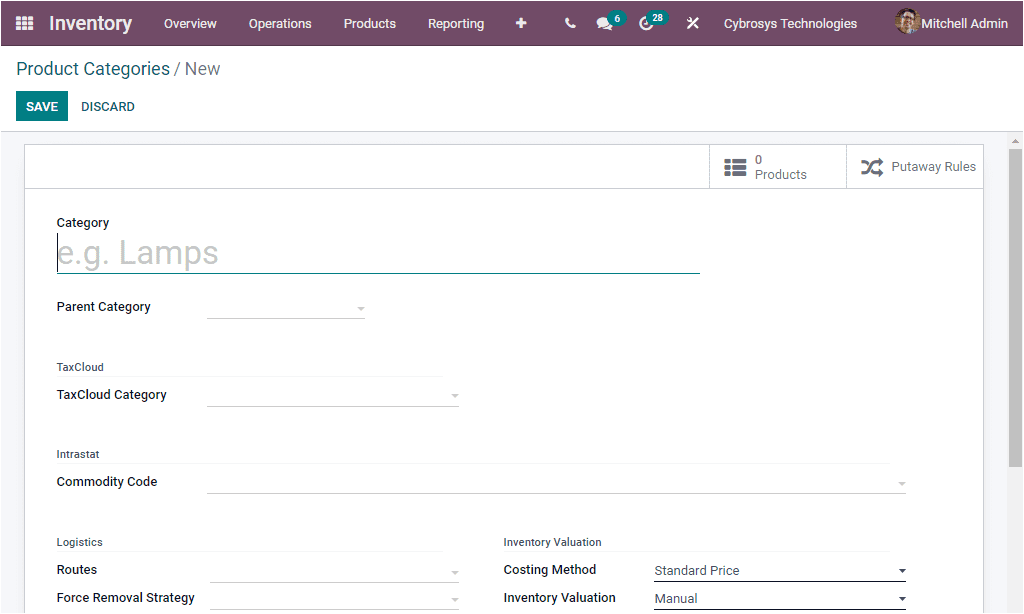This screenshot has height=614, width=1024.
Task: Click the plus icon to create new record
Action: coord(521,23)
